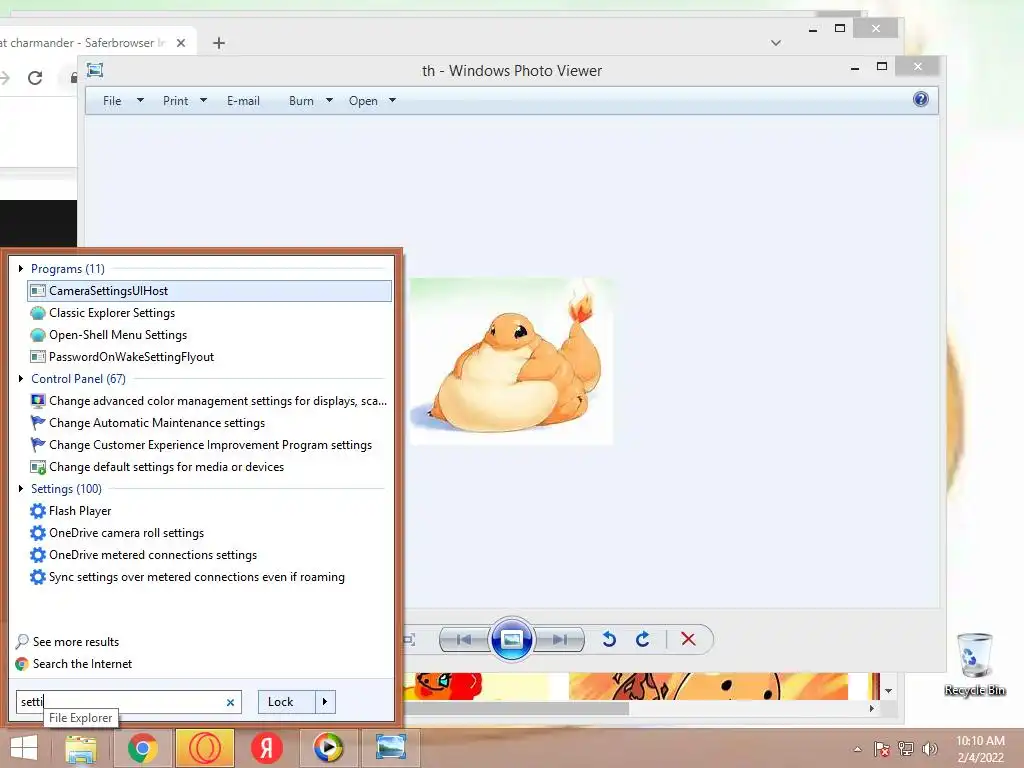This screenshot has width=1024, height=768.
Task: Reload the browser page
Action: click(x=35, y=78)
